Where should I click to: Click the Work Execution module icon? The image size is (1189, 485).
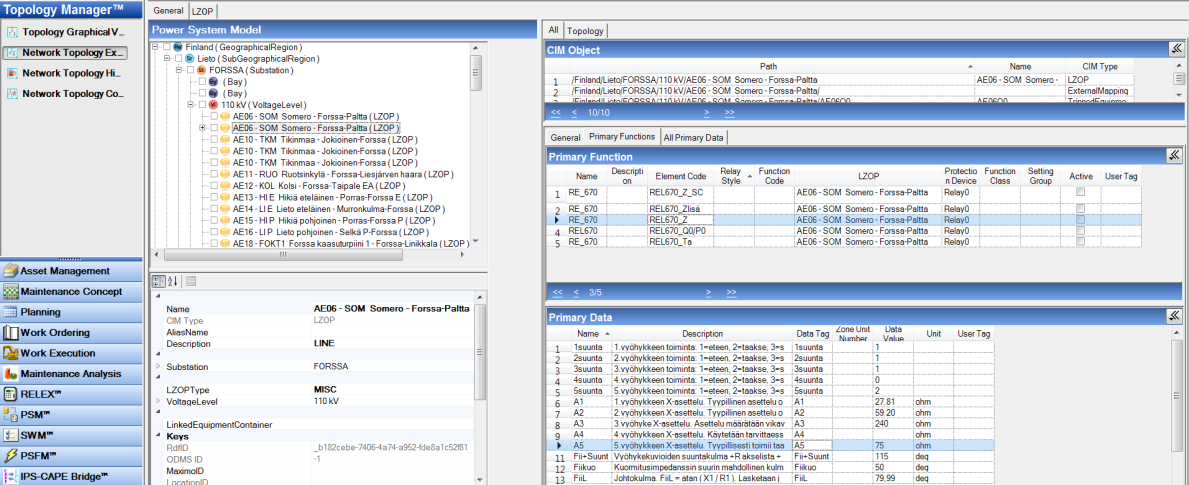tap(11, 353)
